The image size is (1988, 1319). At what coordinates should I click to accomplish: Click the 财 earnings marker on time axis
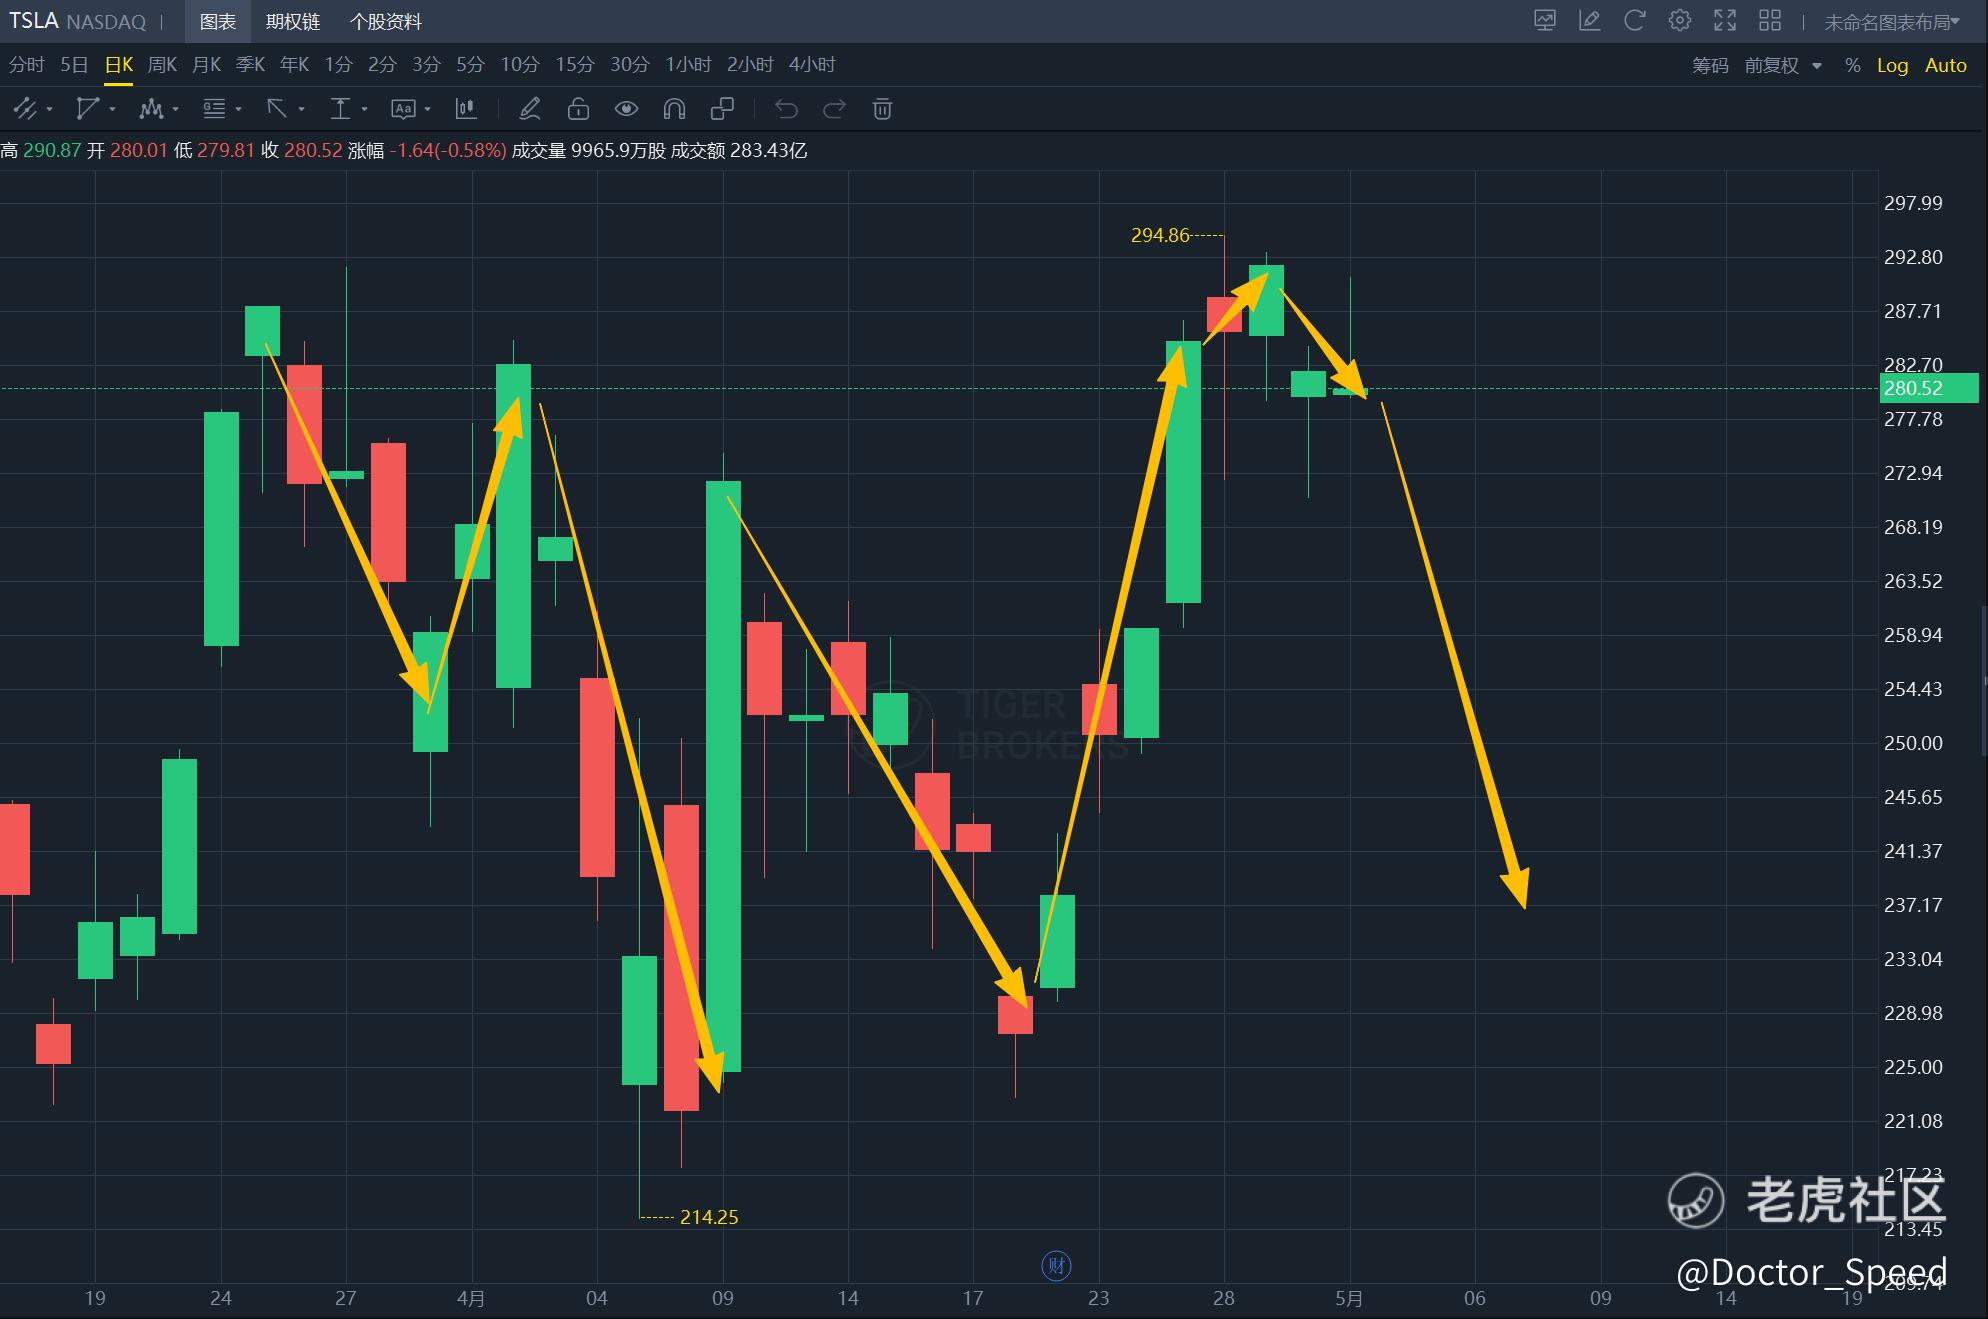[x=1056, y=1265]
